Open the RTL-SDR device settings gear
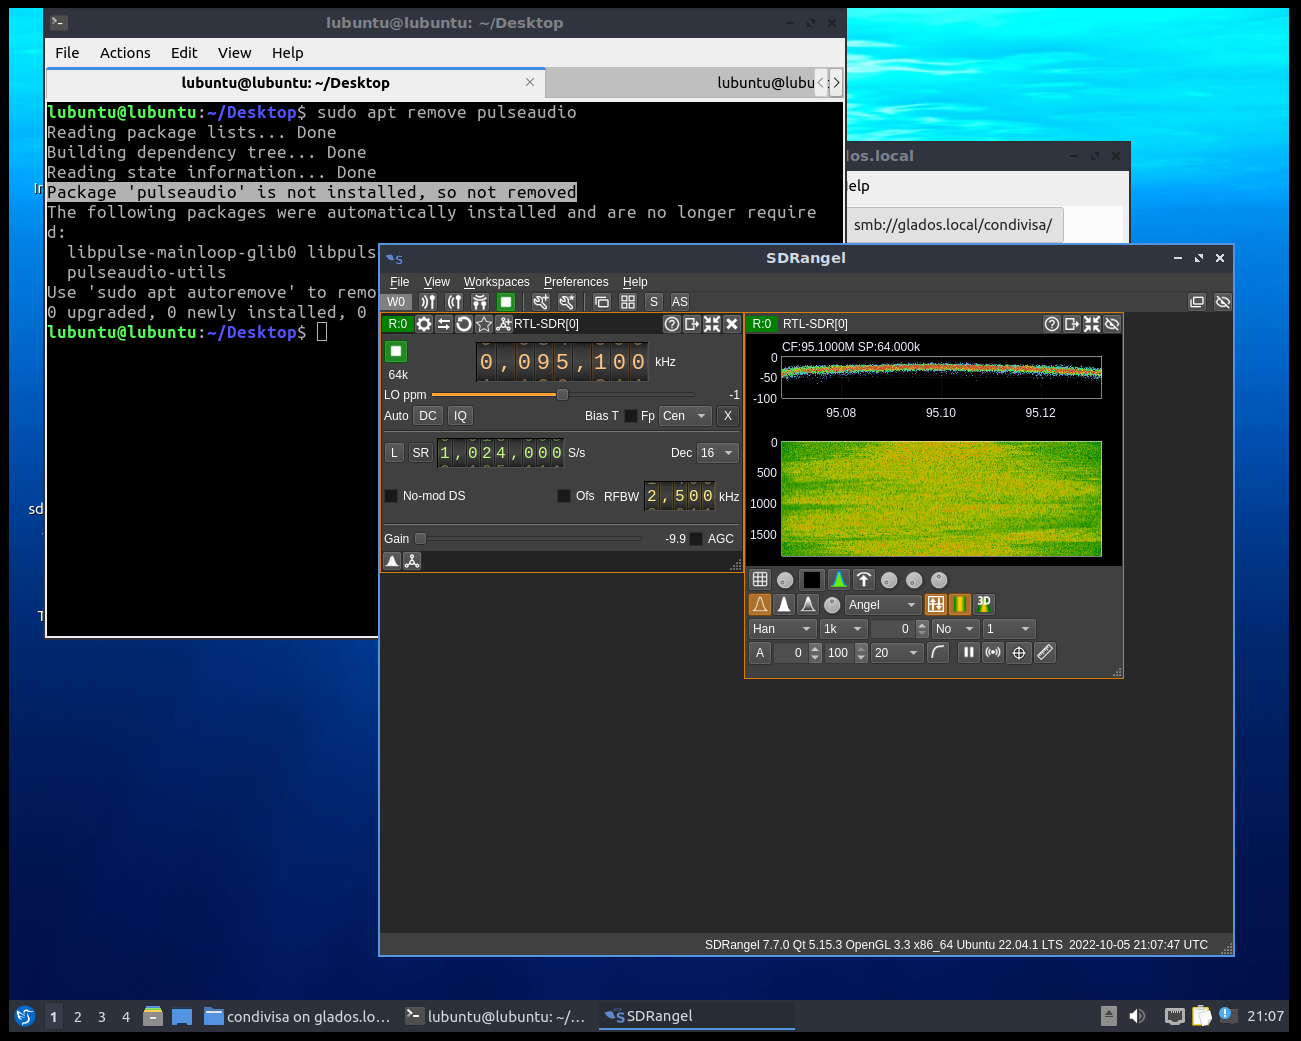 (x=424, y=323)
